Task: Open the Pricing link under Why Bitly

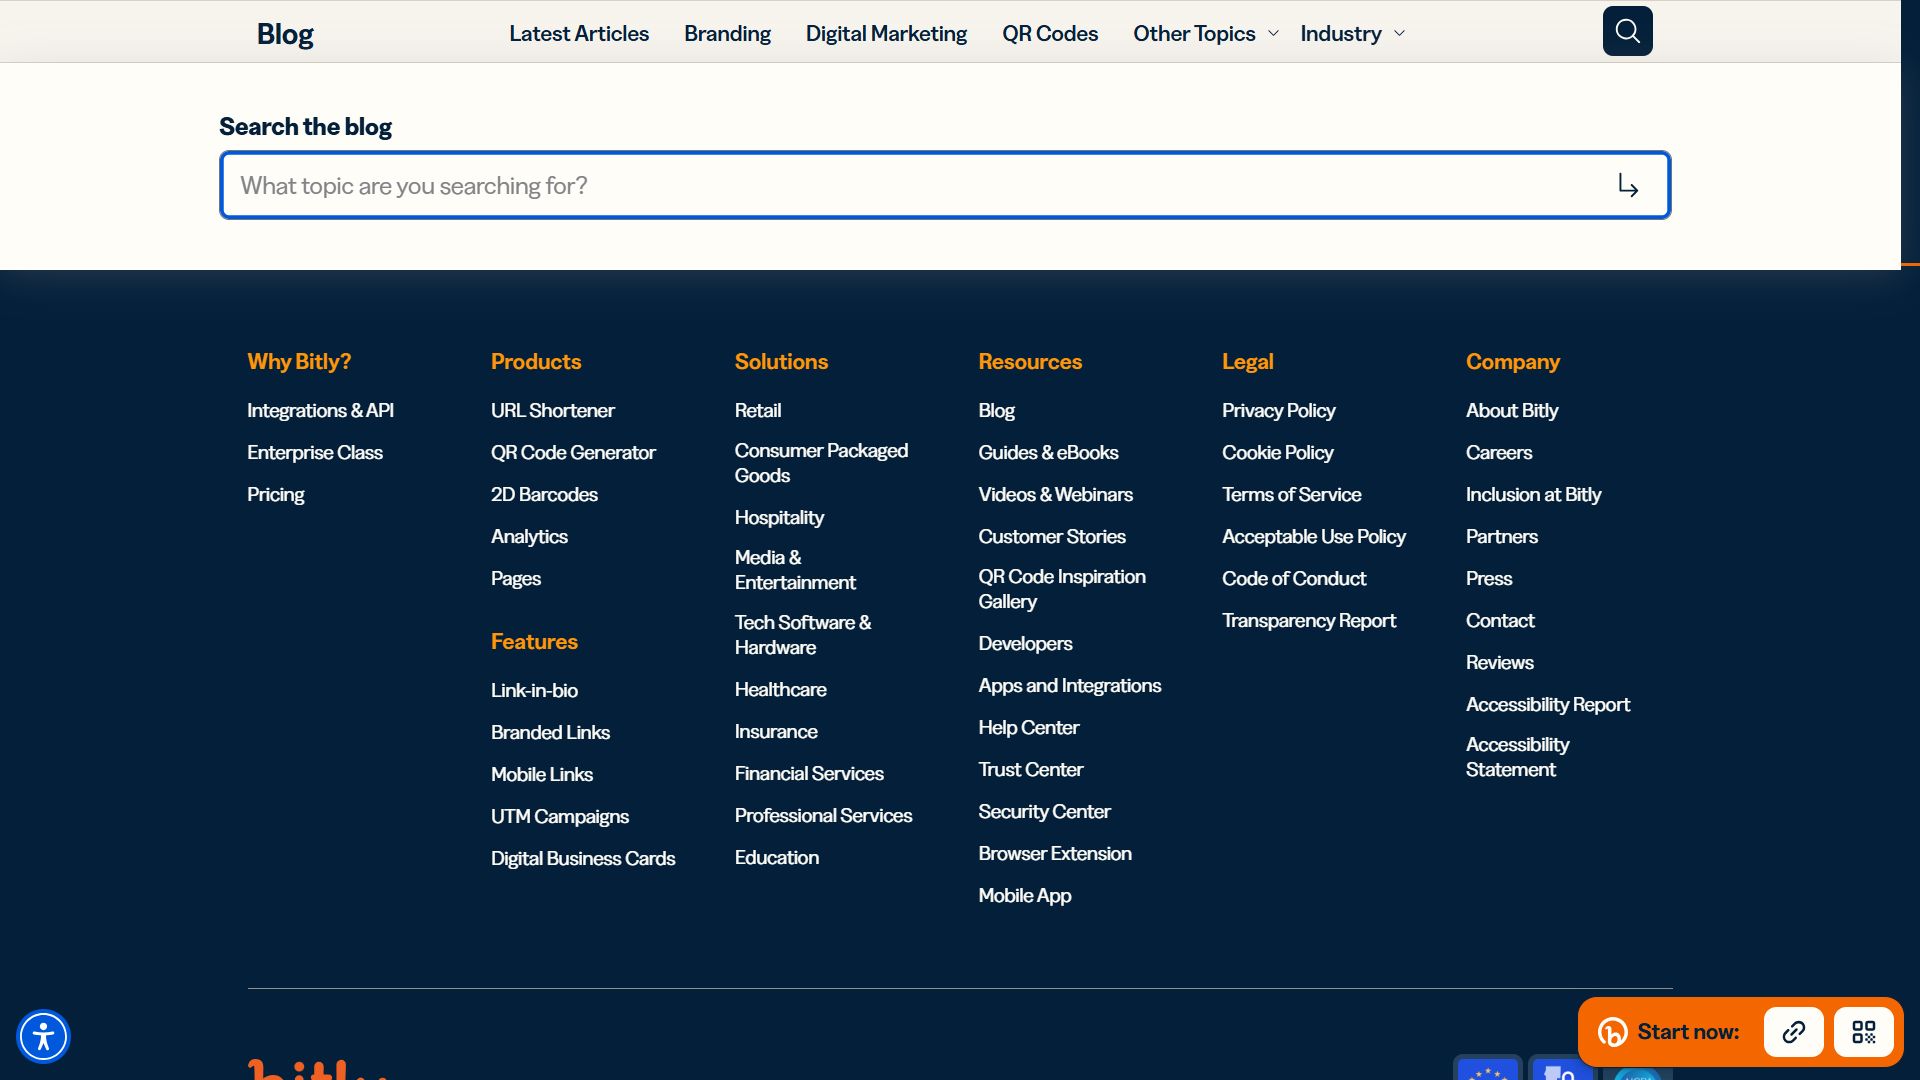Action: click(276, 494)
